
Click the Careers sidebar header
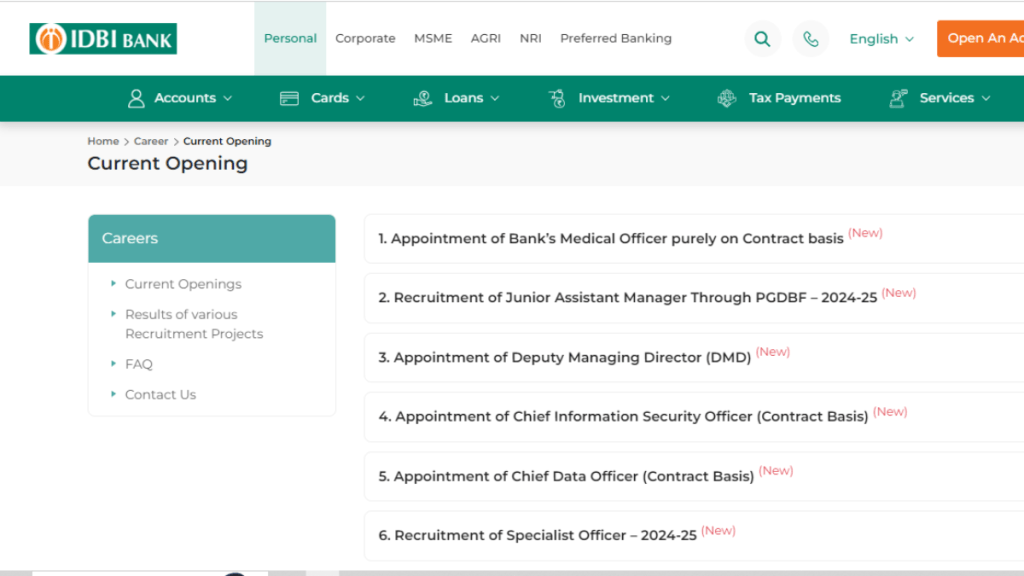pyautogui.click(x=212, y=238)
